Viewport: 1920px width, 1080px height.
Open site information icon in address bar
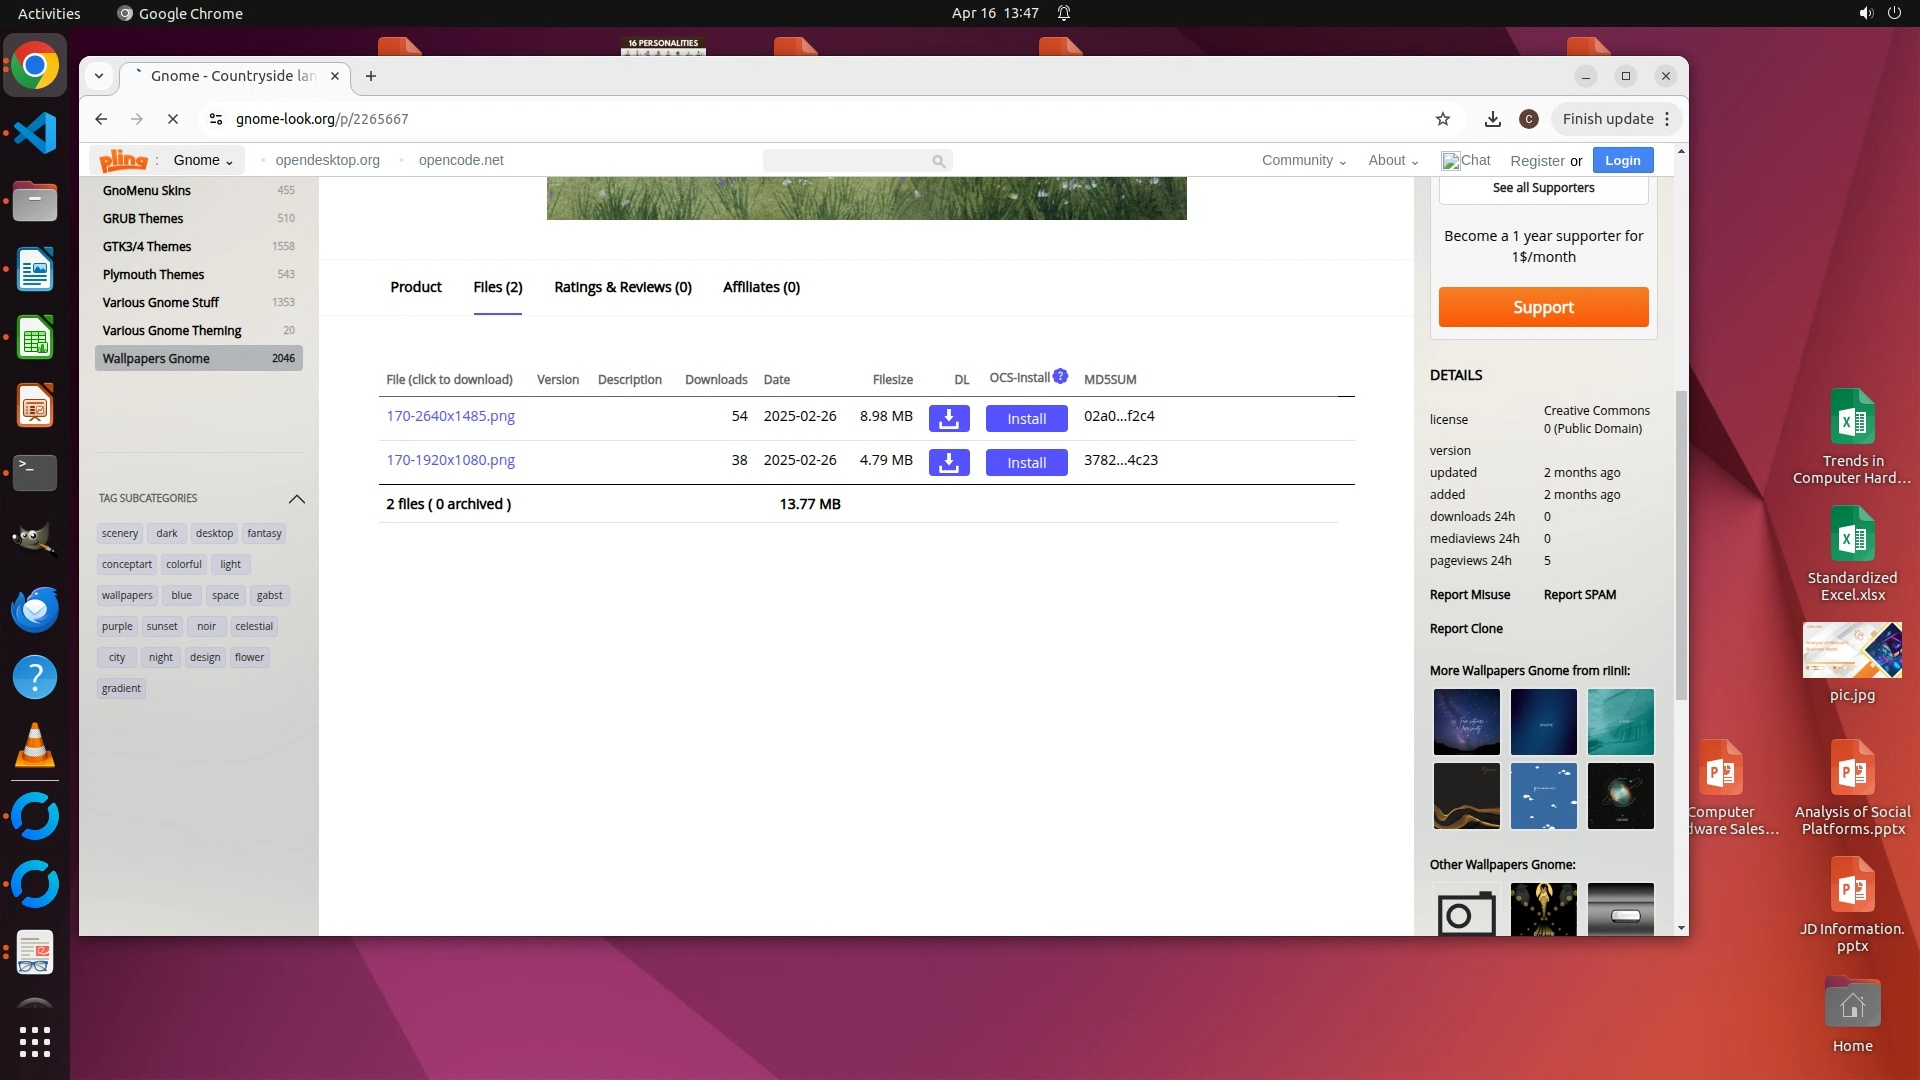(x=215, y=119)
